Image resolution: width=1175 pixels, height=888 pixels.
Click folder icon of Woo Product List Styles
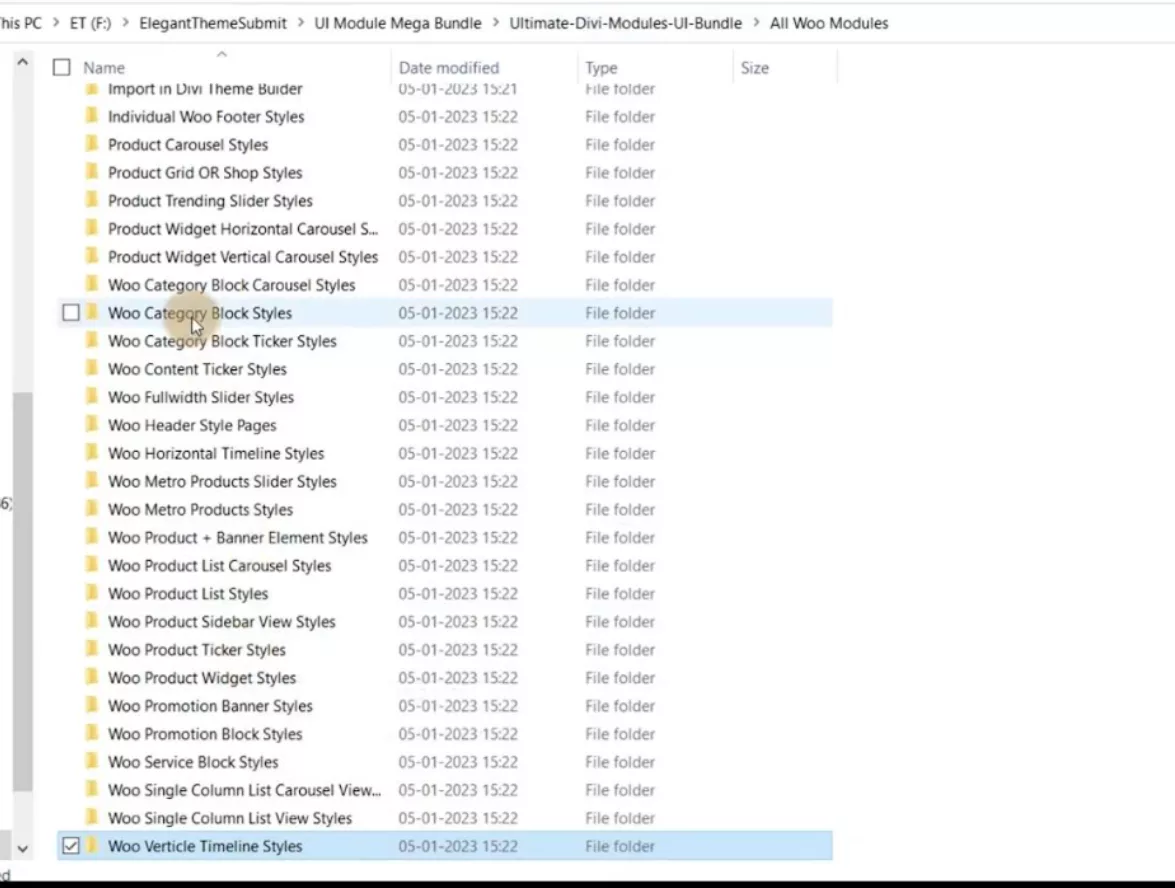point(92,593)
